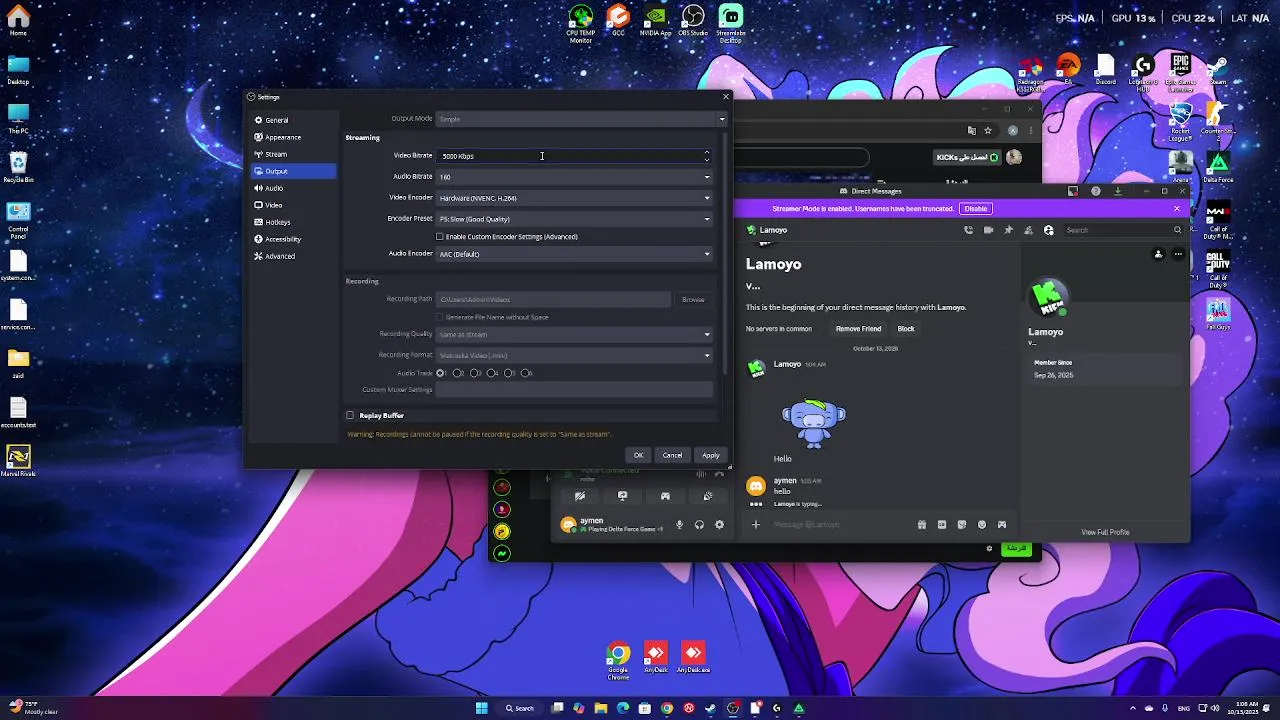Click Apply in the Settings dialog
Viewport: 1280px width, 720px height.
(710, 455)
